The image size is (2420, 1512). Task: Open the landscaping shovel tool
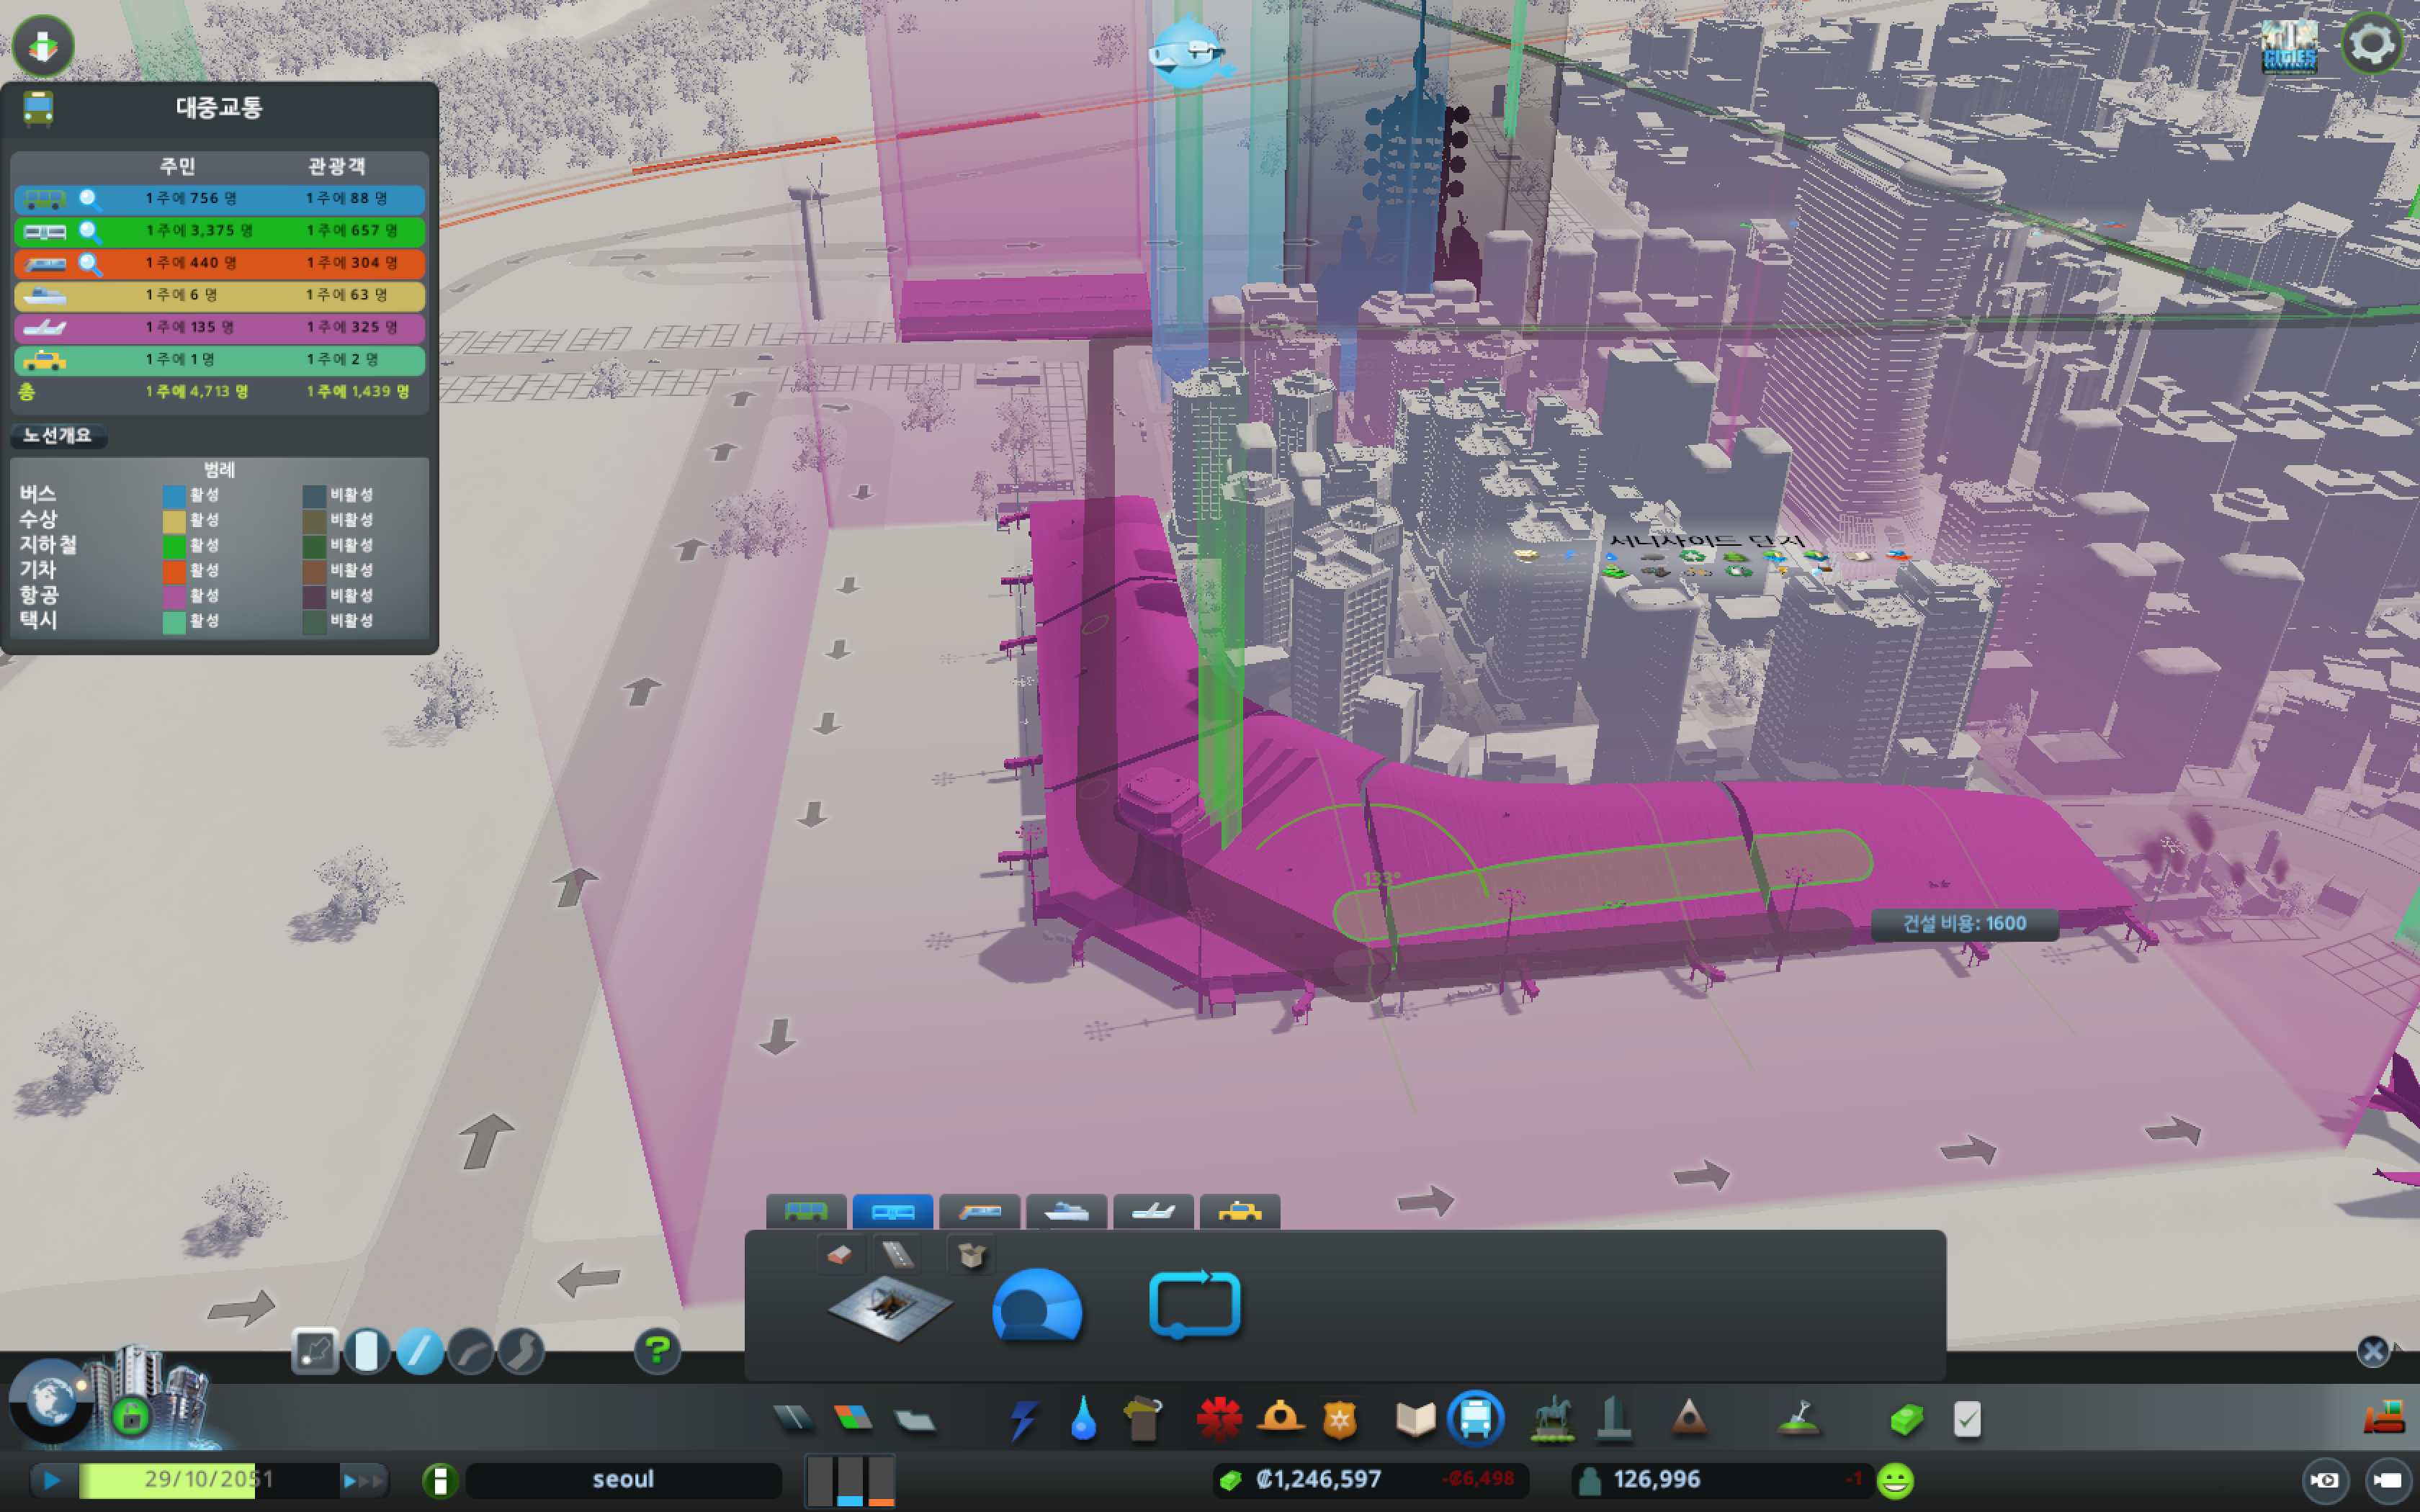(x=1798, y=1417)
